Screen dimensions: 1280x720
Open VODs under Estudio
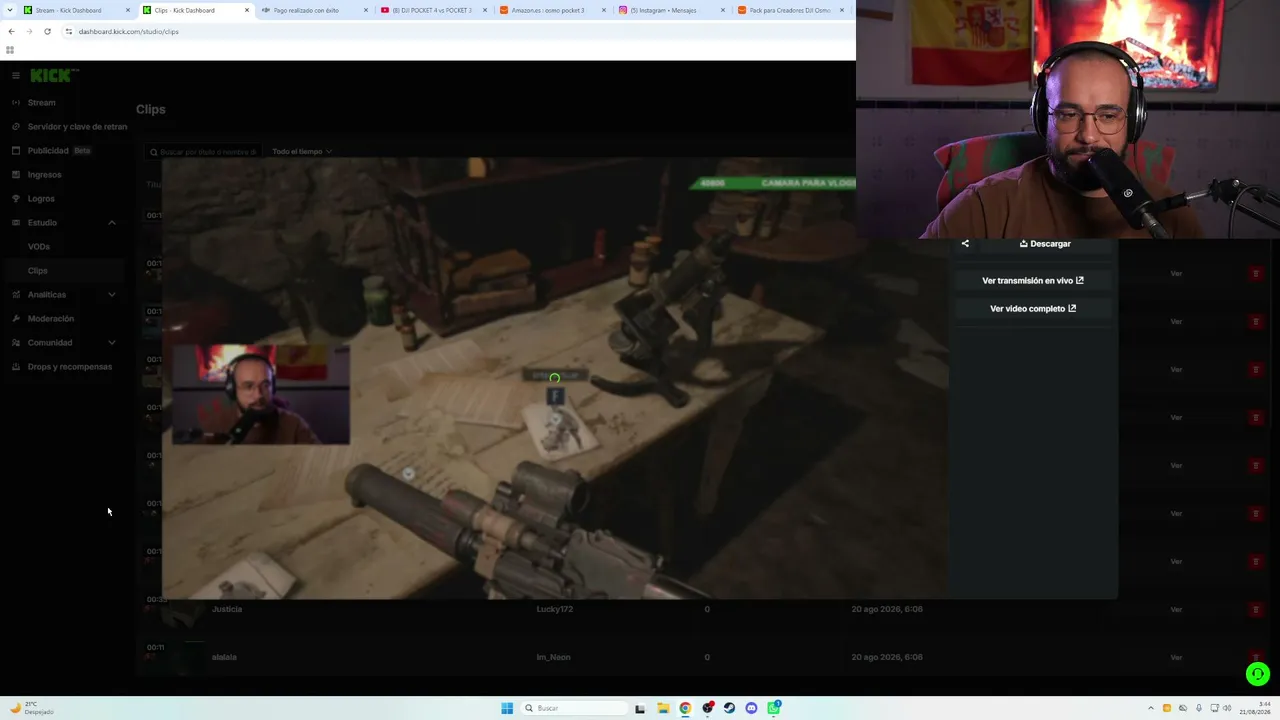[39, 247]
